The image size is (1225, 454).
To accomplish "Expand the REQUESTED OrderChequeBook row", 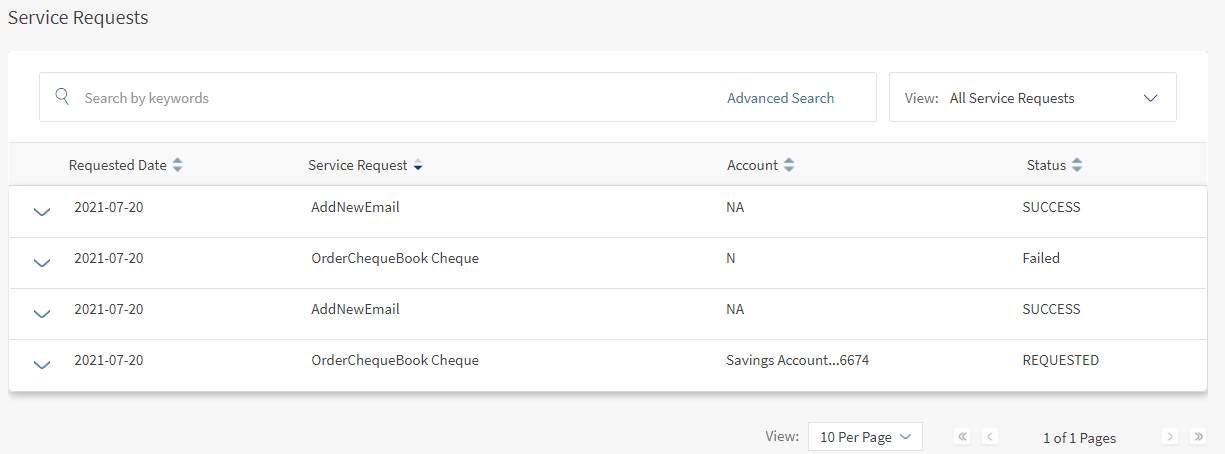I will coord(41,364).
